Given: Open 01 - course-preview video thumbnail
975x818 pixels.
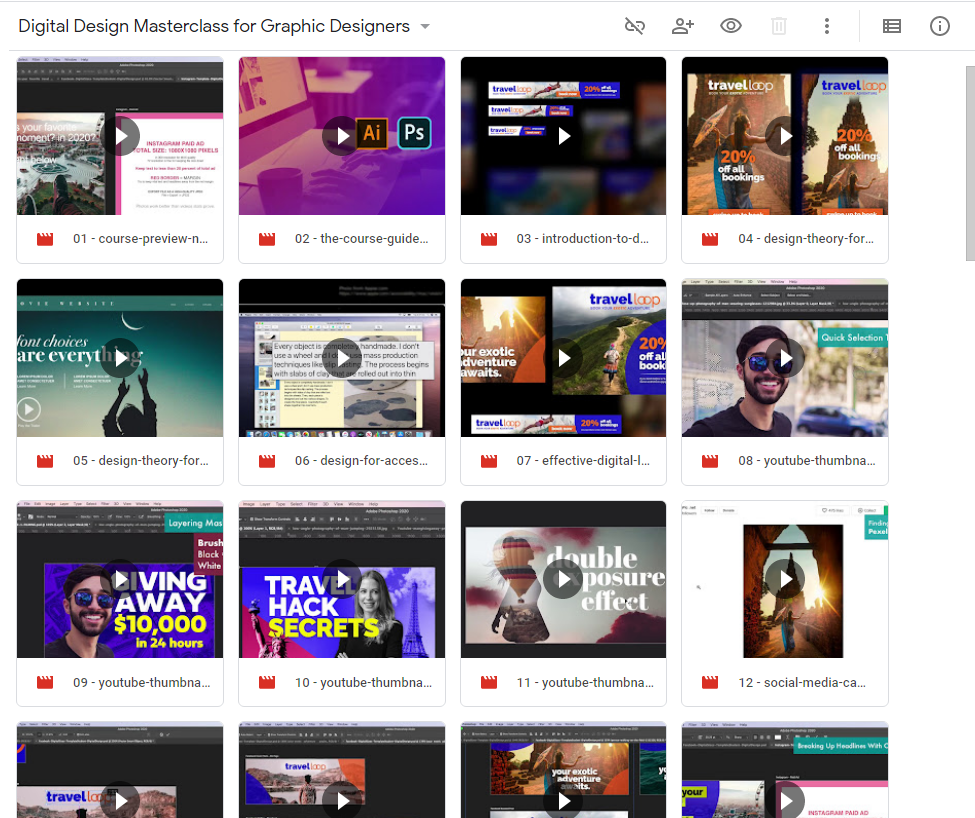Looking at the screenshot, I should (120, 136).
